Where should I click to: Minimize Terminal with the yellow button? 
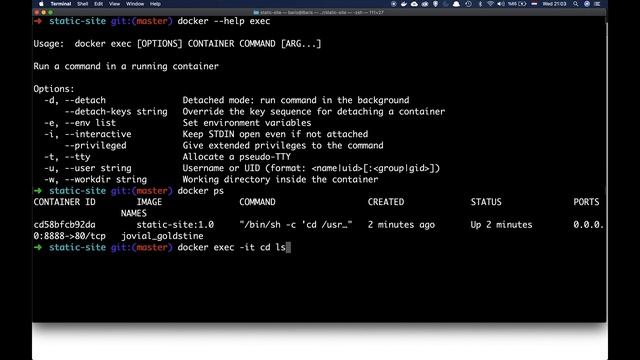click(44, 12)
